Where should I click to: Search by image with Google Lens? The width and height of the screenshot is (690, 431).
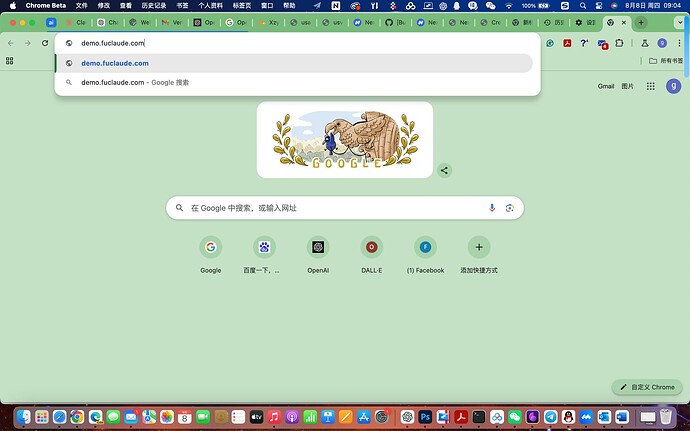coord(510,208)
